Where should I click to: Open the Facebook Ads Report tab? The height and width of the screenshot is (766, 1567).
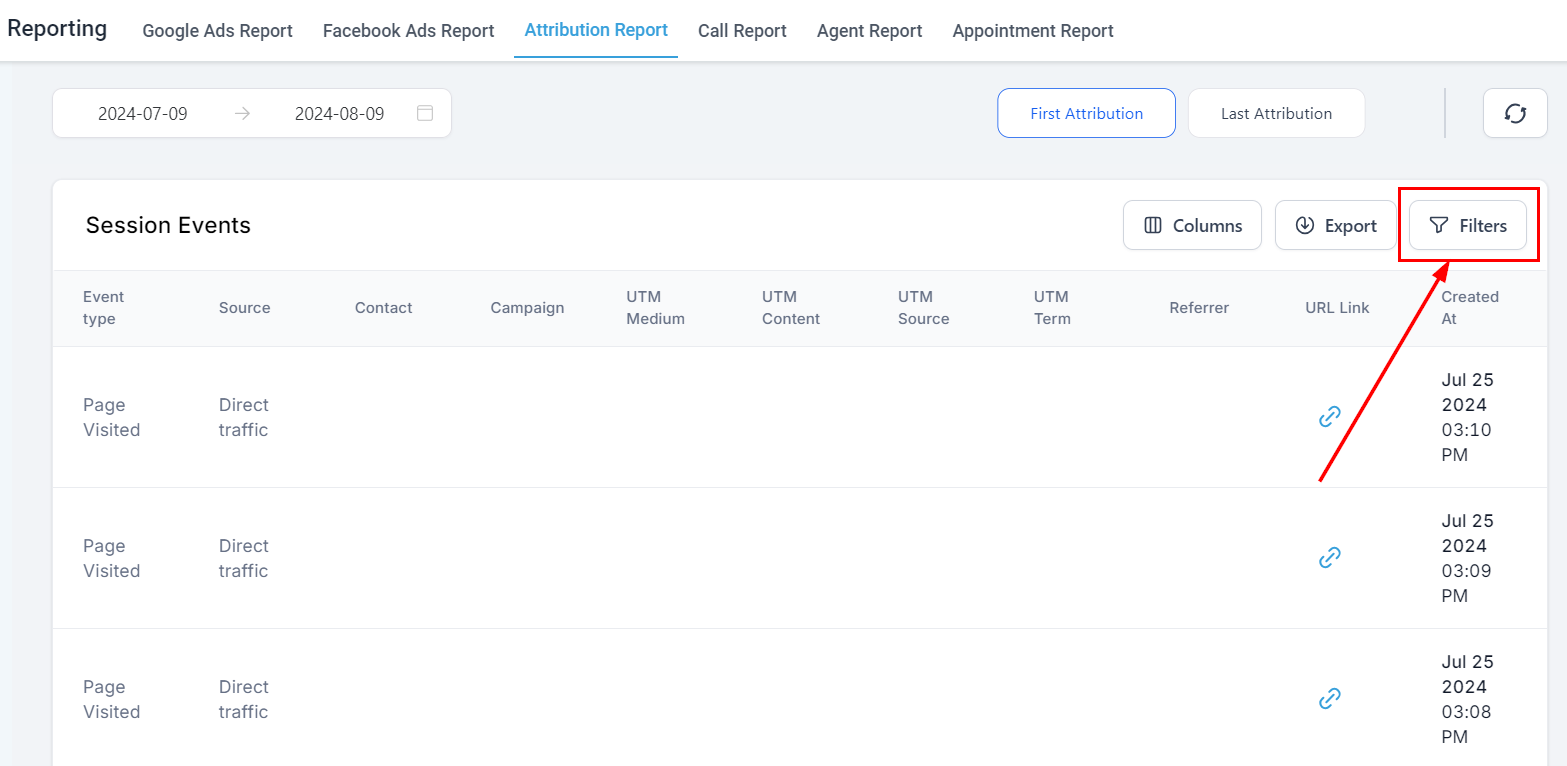408,31
